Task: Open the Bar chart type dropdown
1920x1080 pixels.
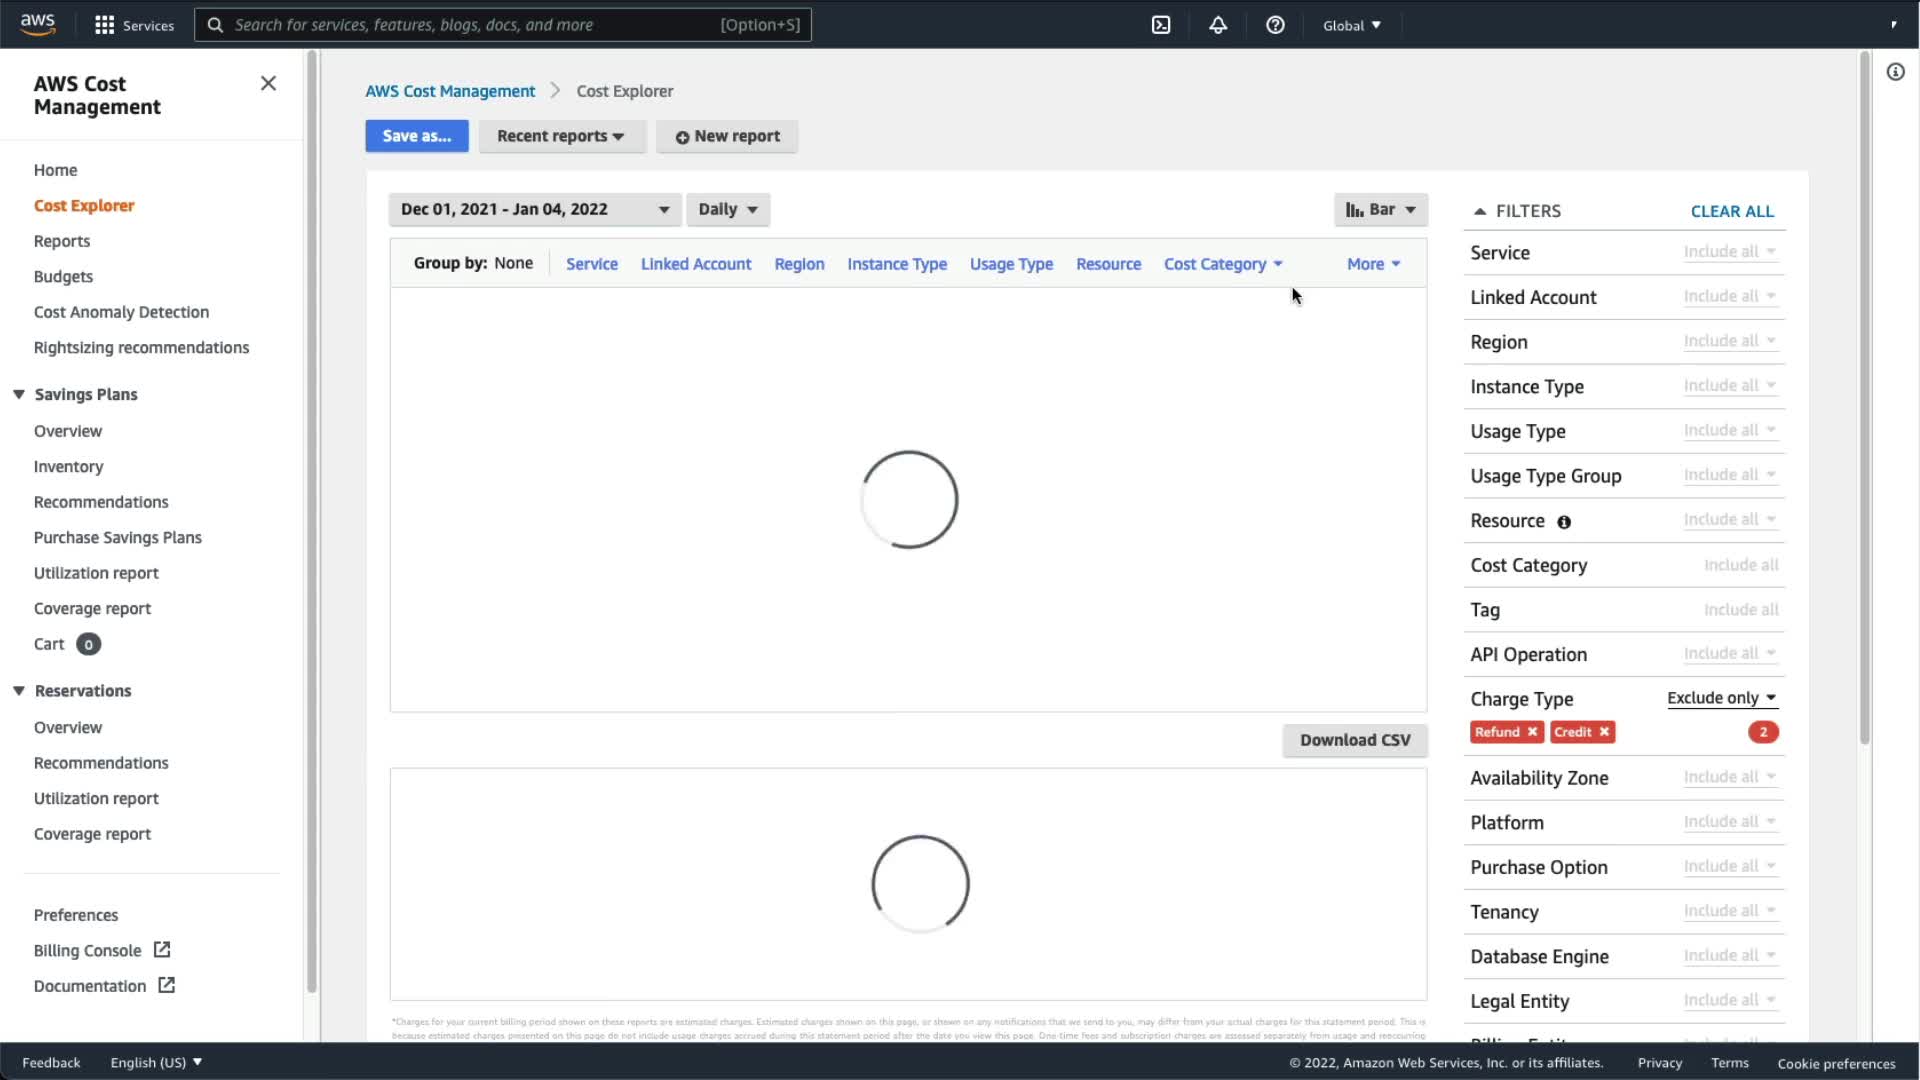Action: point(1380,209)
